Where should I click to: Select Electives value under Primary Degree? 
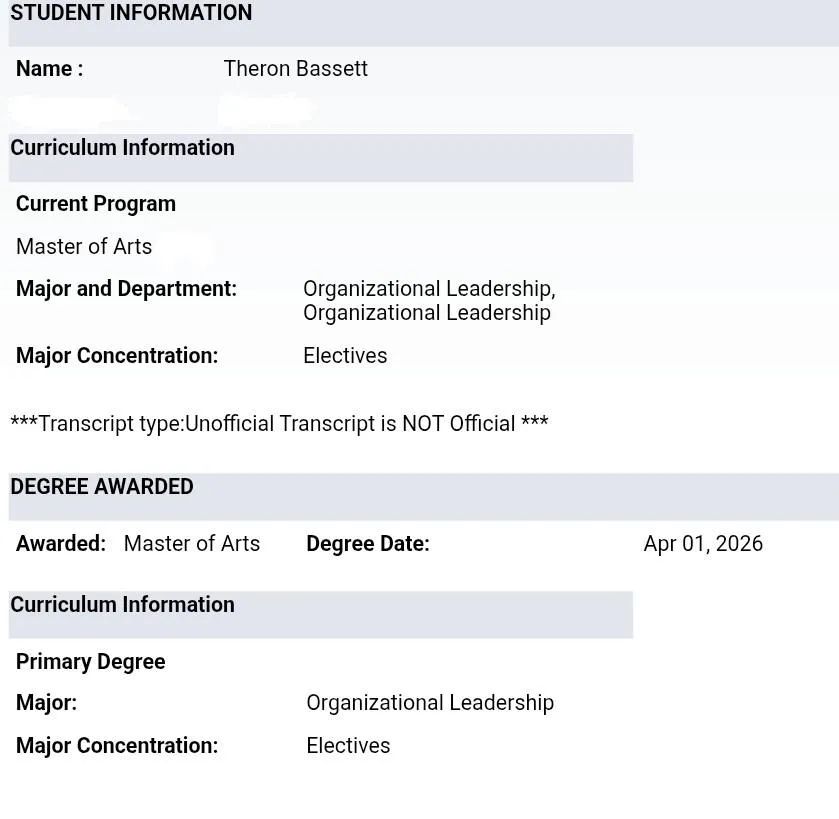coord(348,746)
